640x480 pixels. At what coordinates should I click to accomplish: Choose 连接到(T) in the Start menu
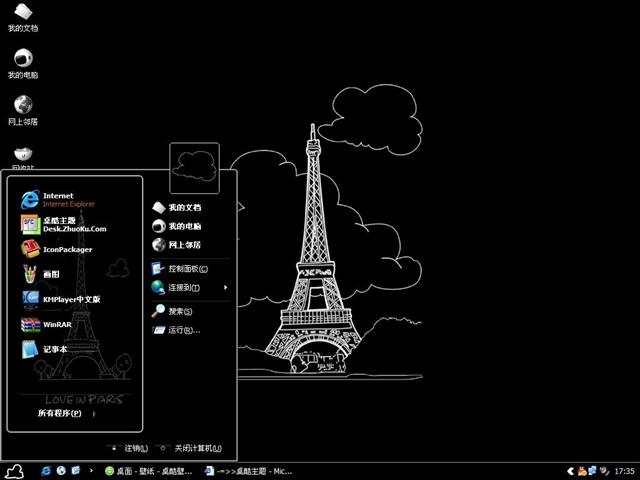point(176,287)
